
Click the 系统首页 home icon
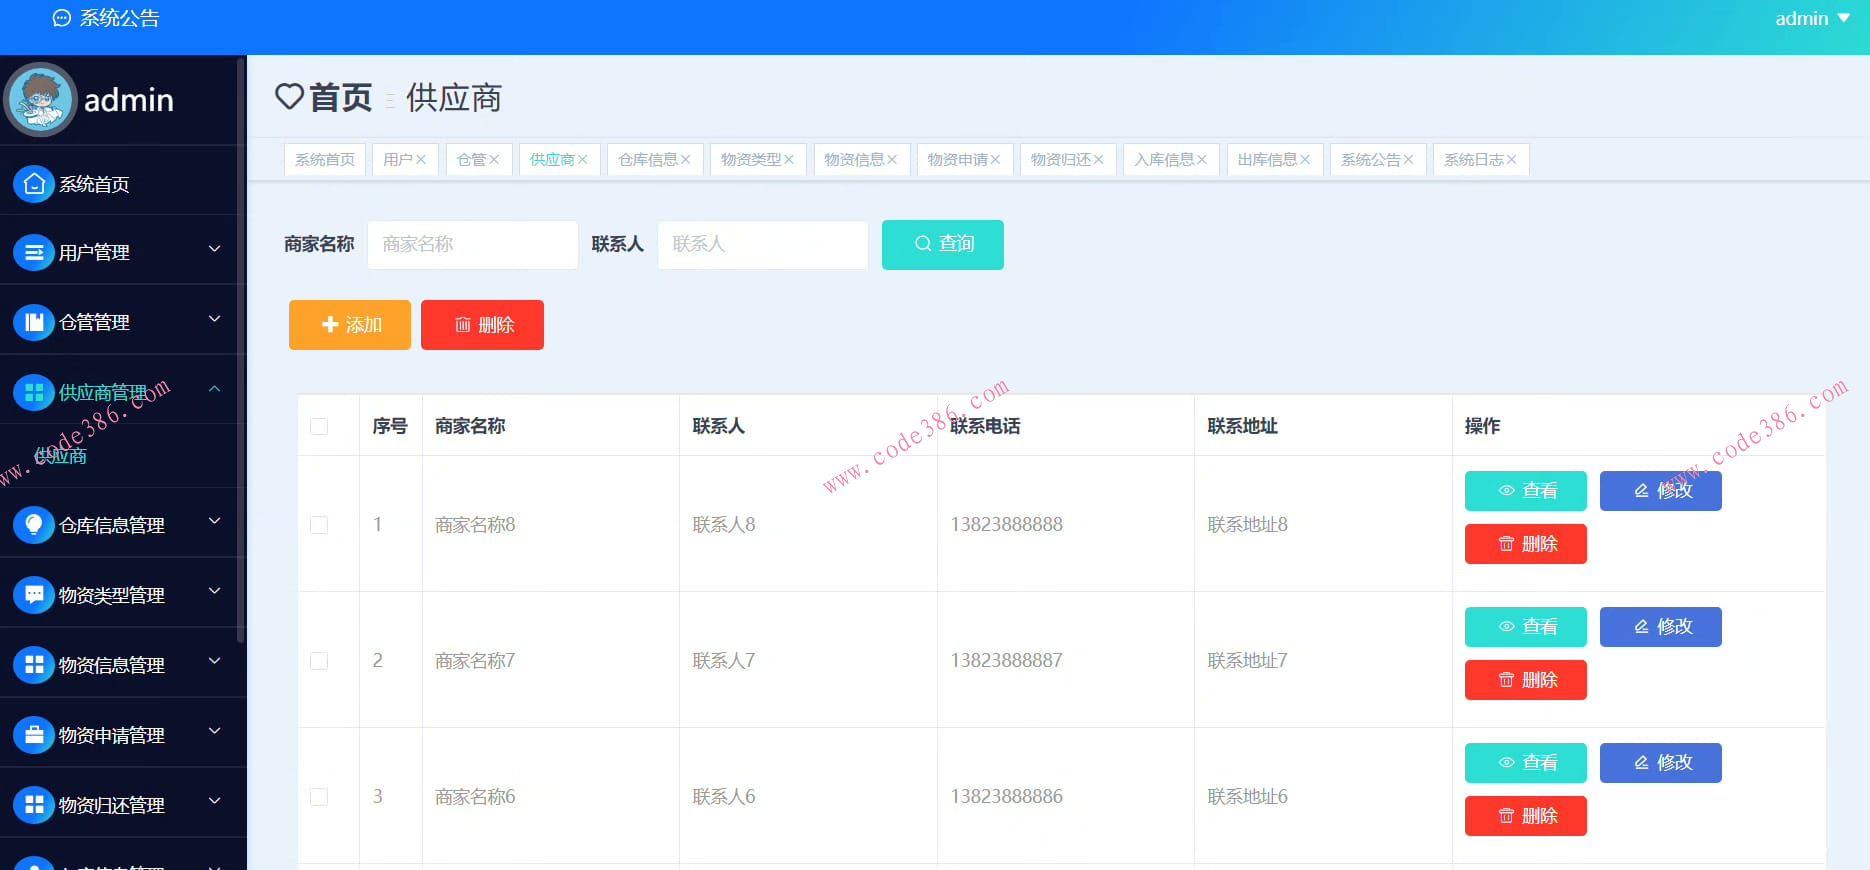point(34,184)
